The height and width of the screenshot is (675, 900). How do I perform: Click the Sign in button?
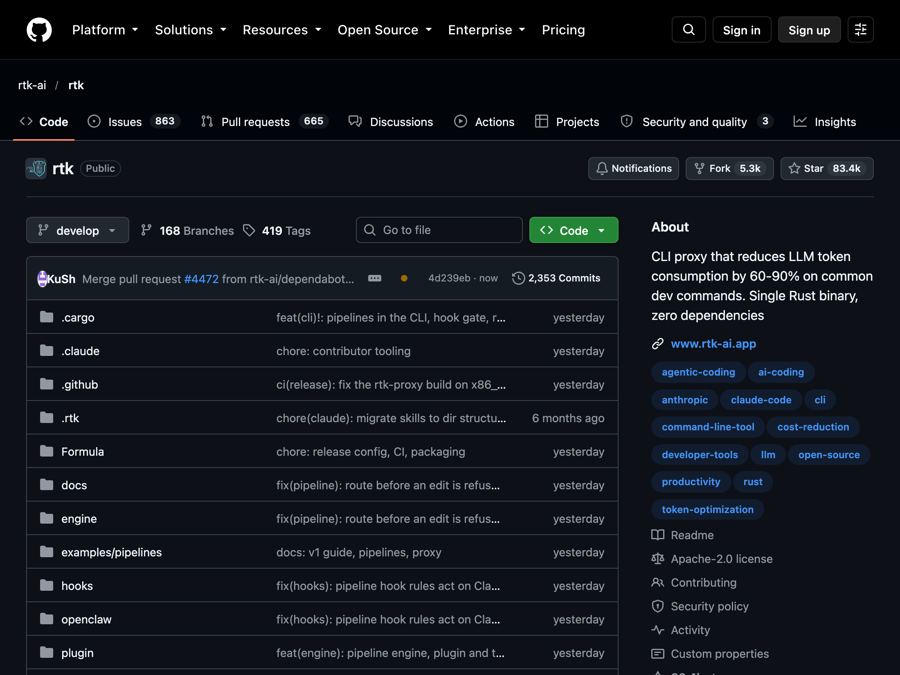tap(742, 30)
